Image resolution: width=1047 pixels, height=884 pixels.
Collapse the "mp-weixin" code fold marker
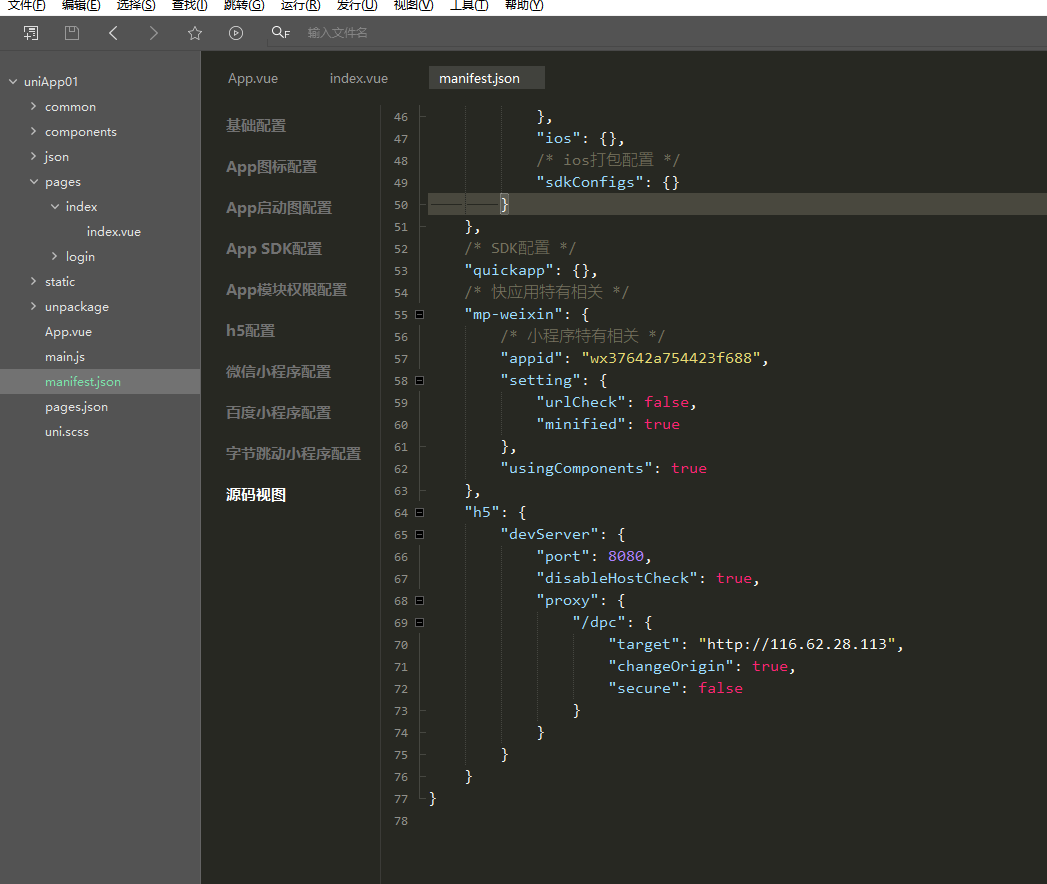pos(419,314)
